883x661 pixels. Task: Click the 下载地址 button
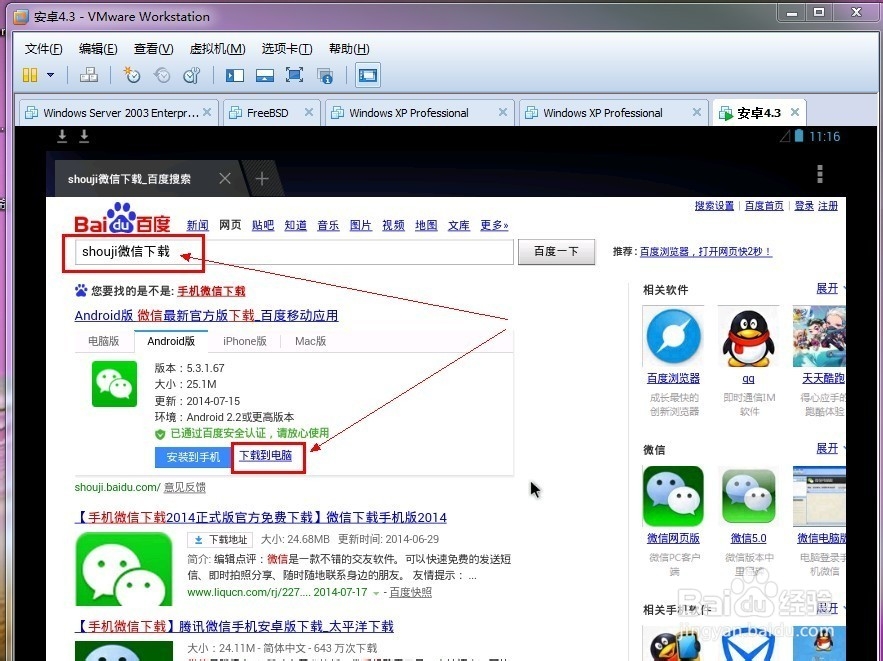pos(220,539)
